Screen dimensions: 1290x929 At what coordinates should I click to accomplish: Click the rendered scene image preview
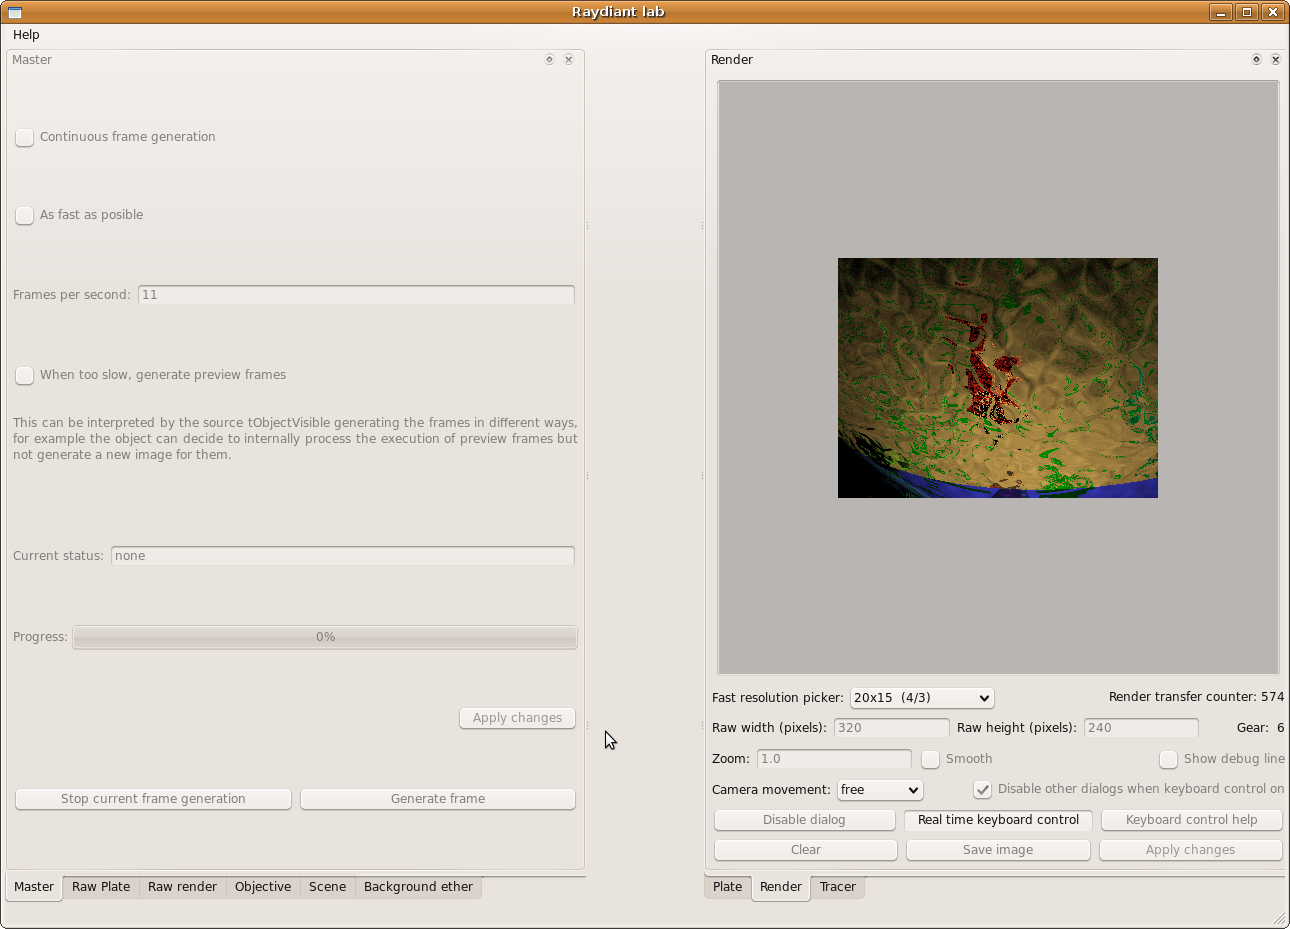point(997,378)
